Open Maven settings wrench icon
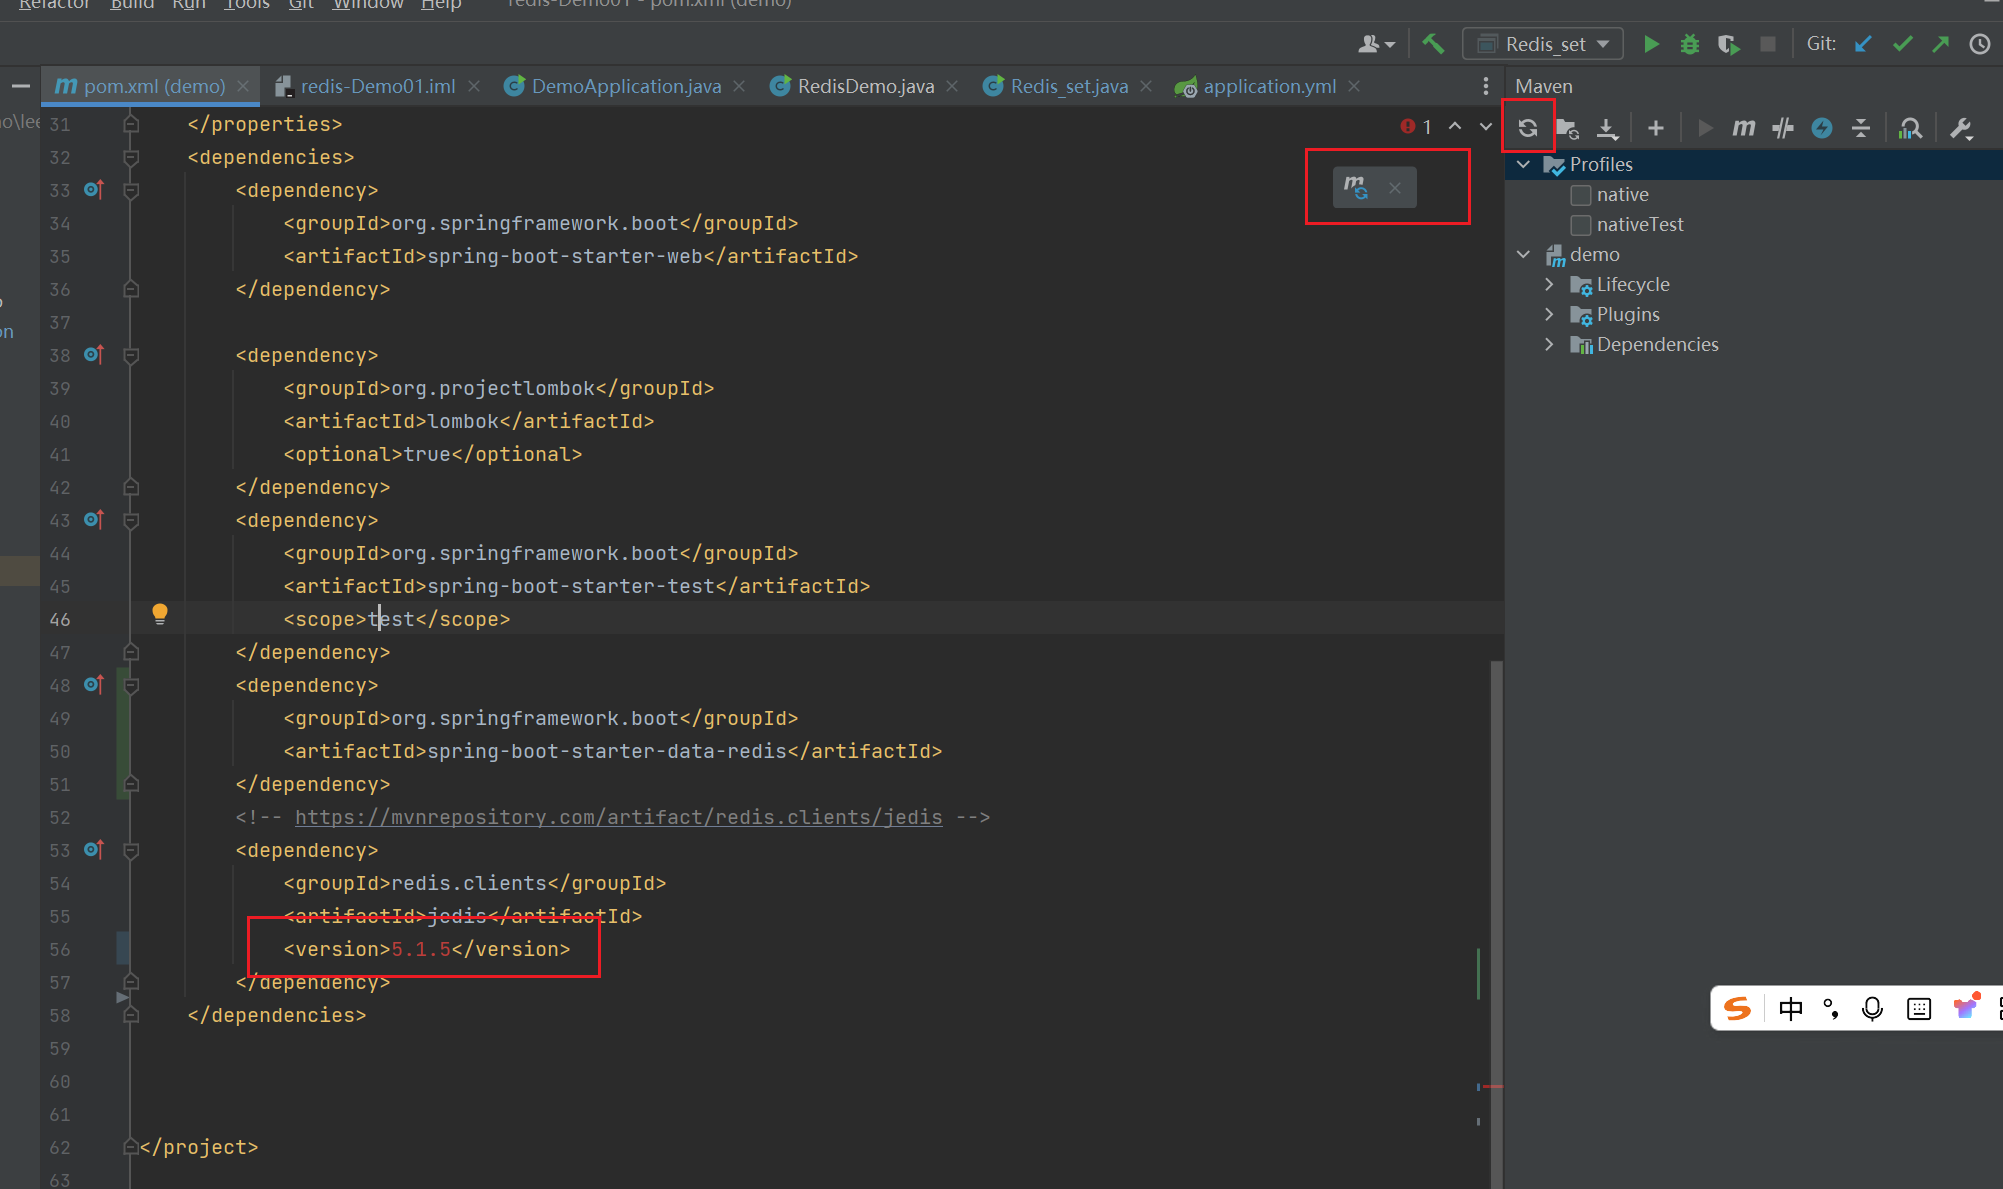 tap(1960, 128)
